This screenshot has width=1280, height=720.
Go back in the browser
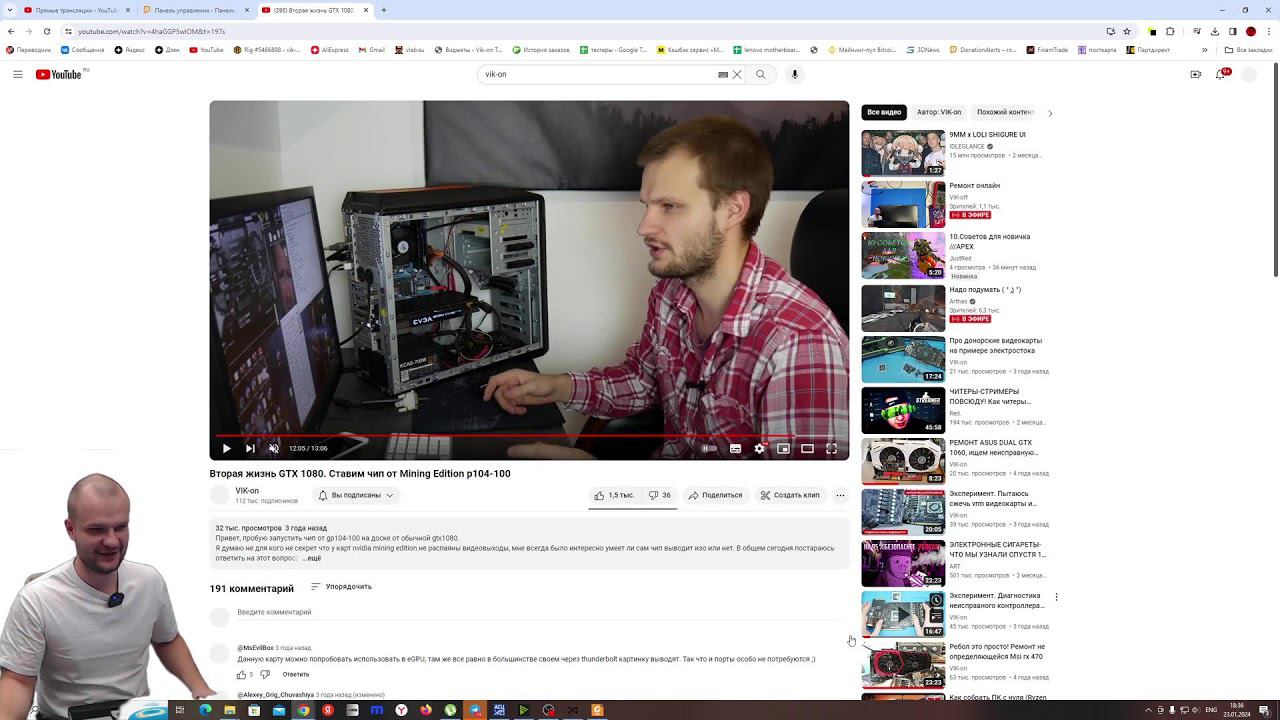11,31
